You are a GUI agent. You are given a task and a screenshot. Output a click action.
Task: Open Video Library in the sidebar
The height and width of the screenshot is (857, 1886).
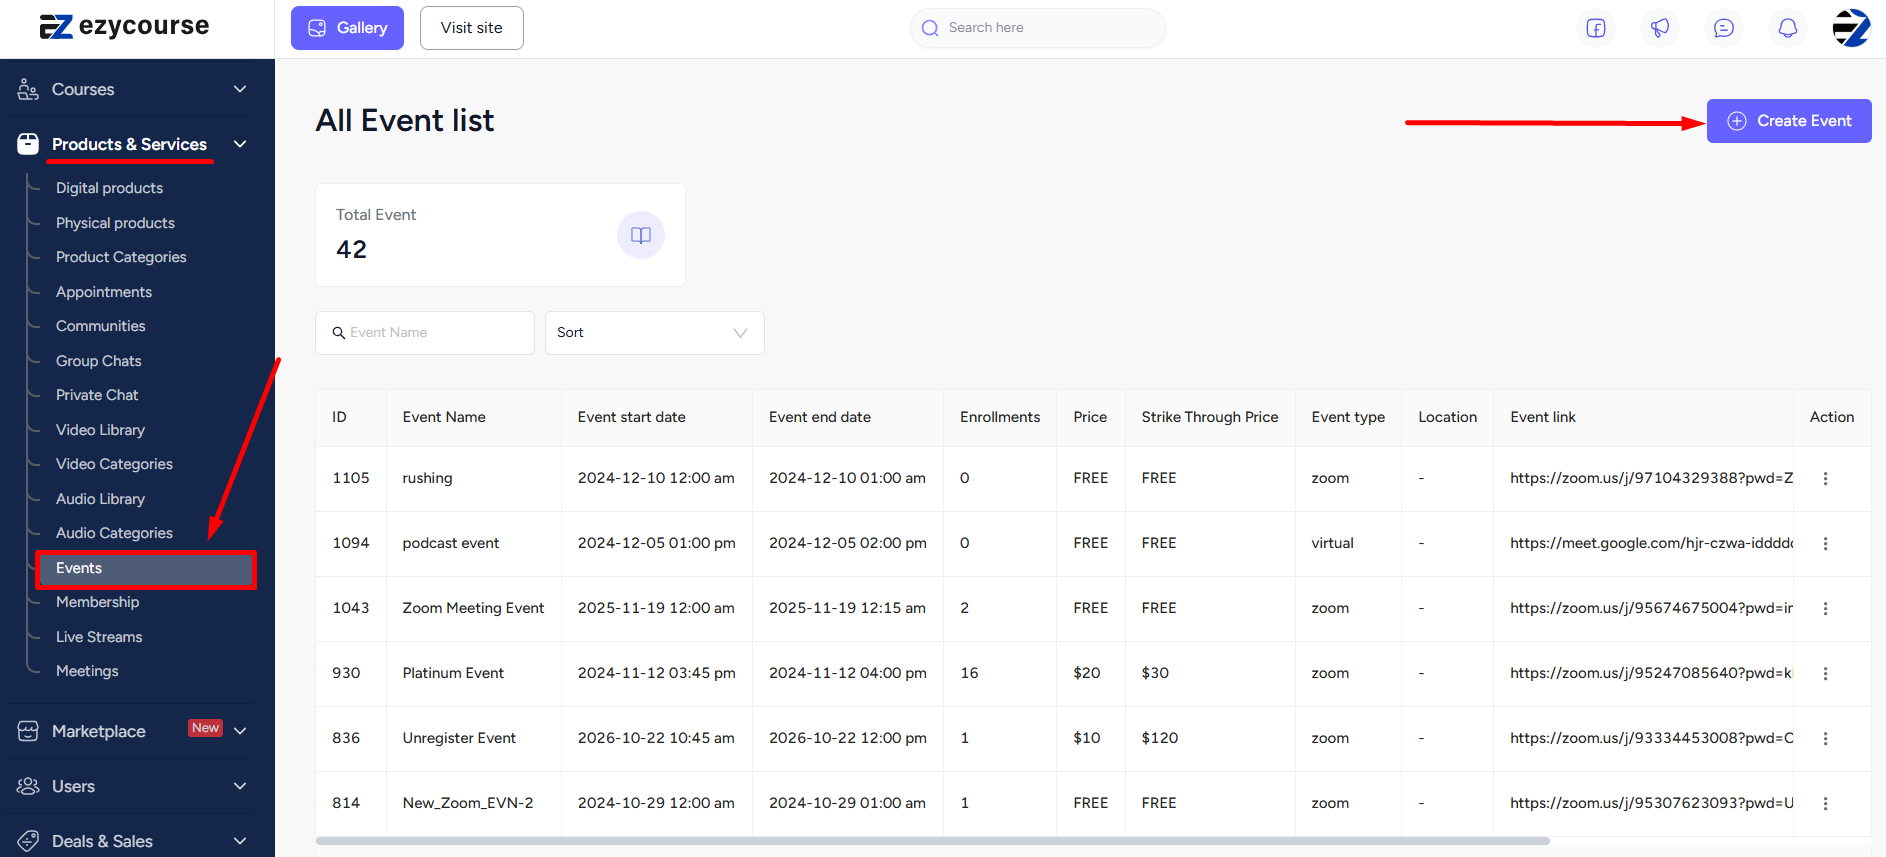[x=100, y=430]
